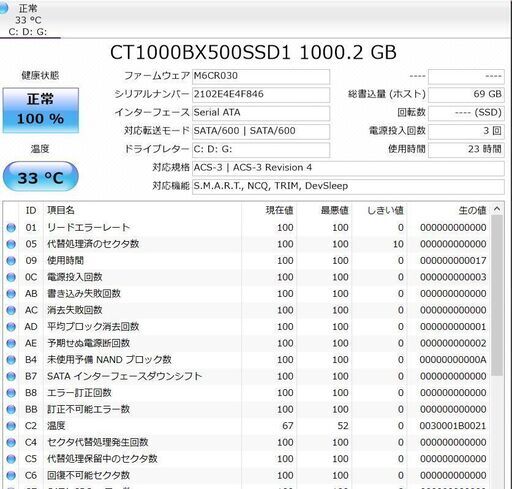Select the リードエラーレート row name
This screenshot has height=489, width=512.
(88, 228)
